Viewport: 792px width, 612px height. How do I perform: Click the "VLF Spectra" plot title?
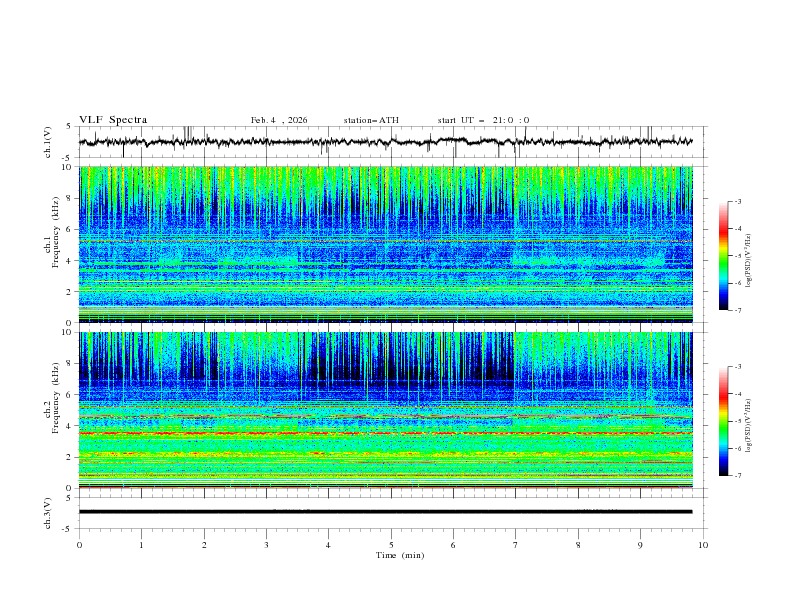pos(113,120)
